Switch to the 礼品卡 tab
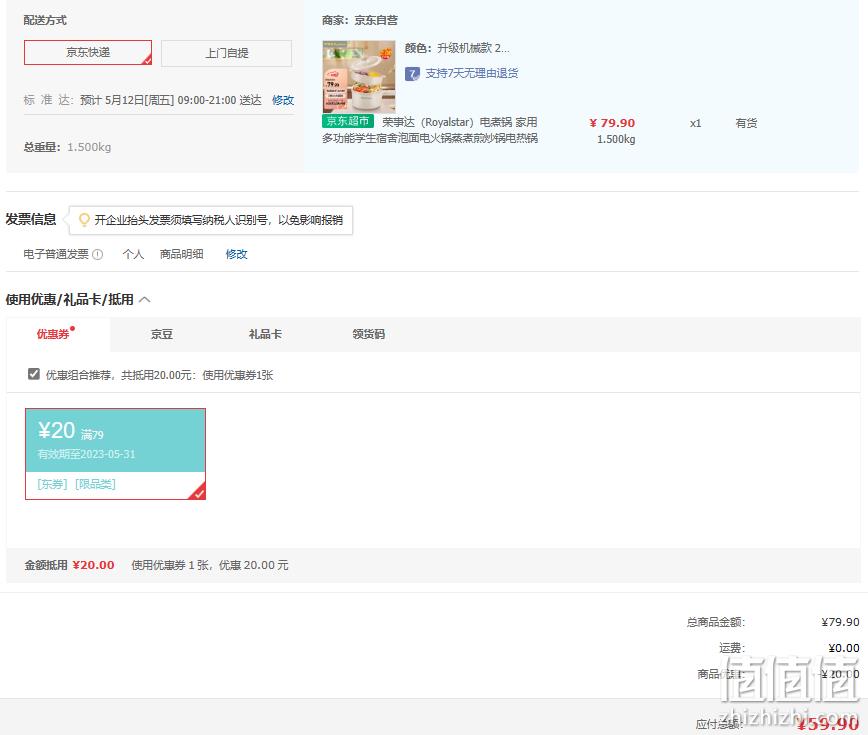 [265, 334]
